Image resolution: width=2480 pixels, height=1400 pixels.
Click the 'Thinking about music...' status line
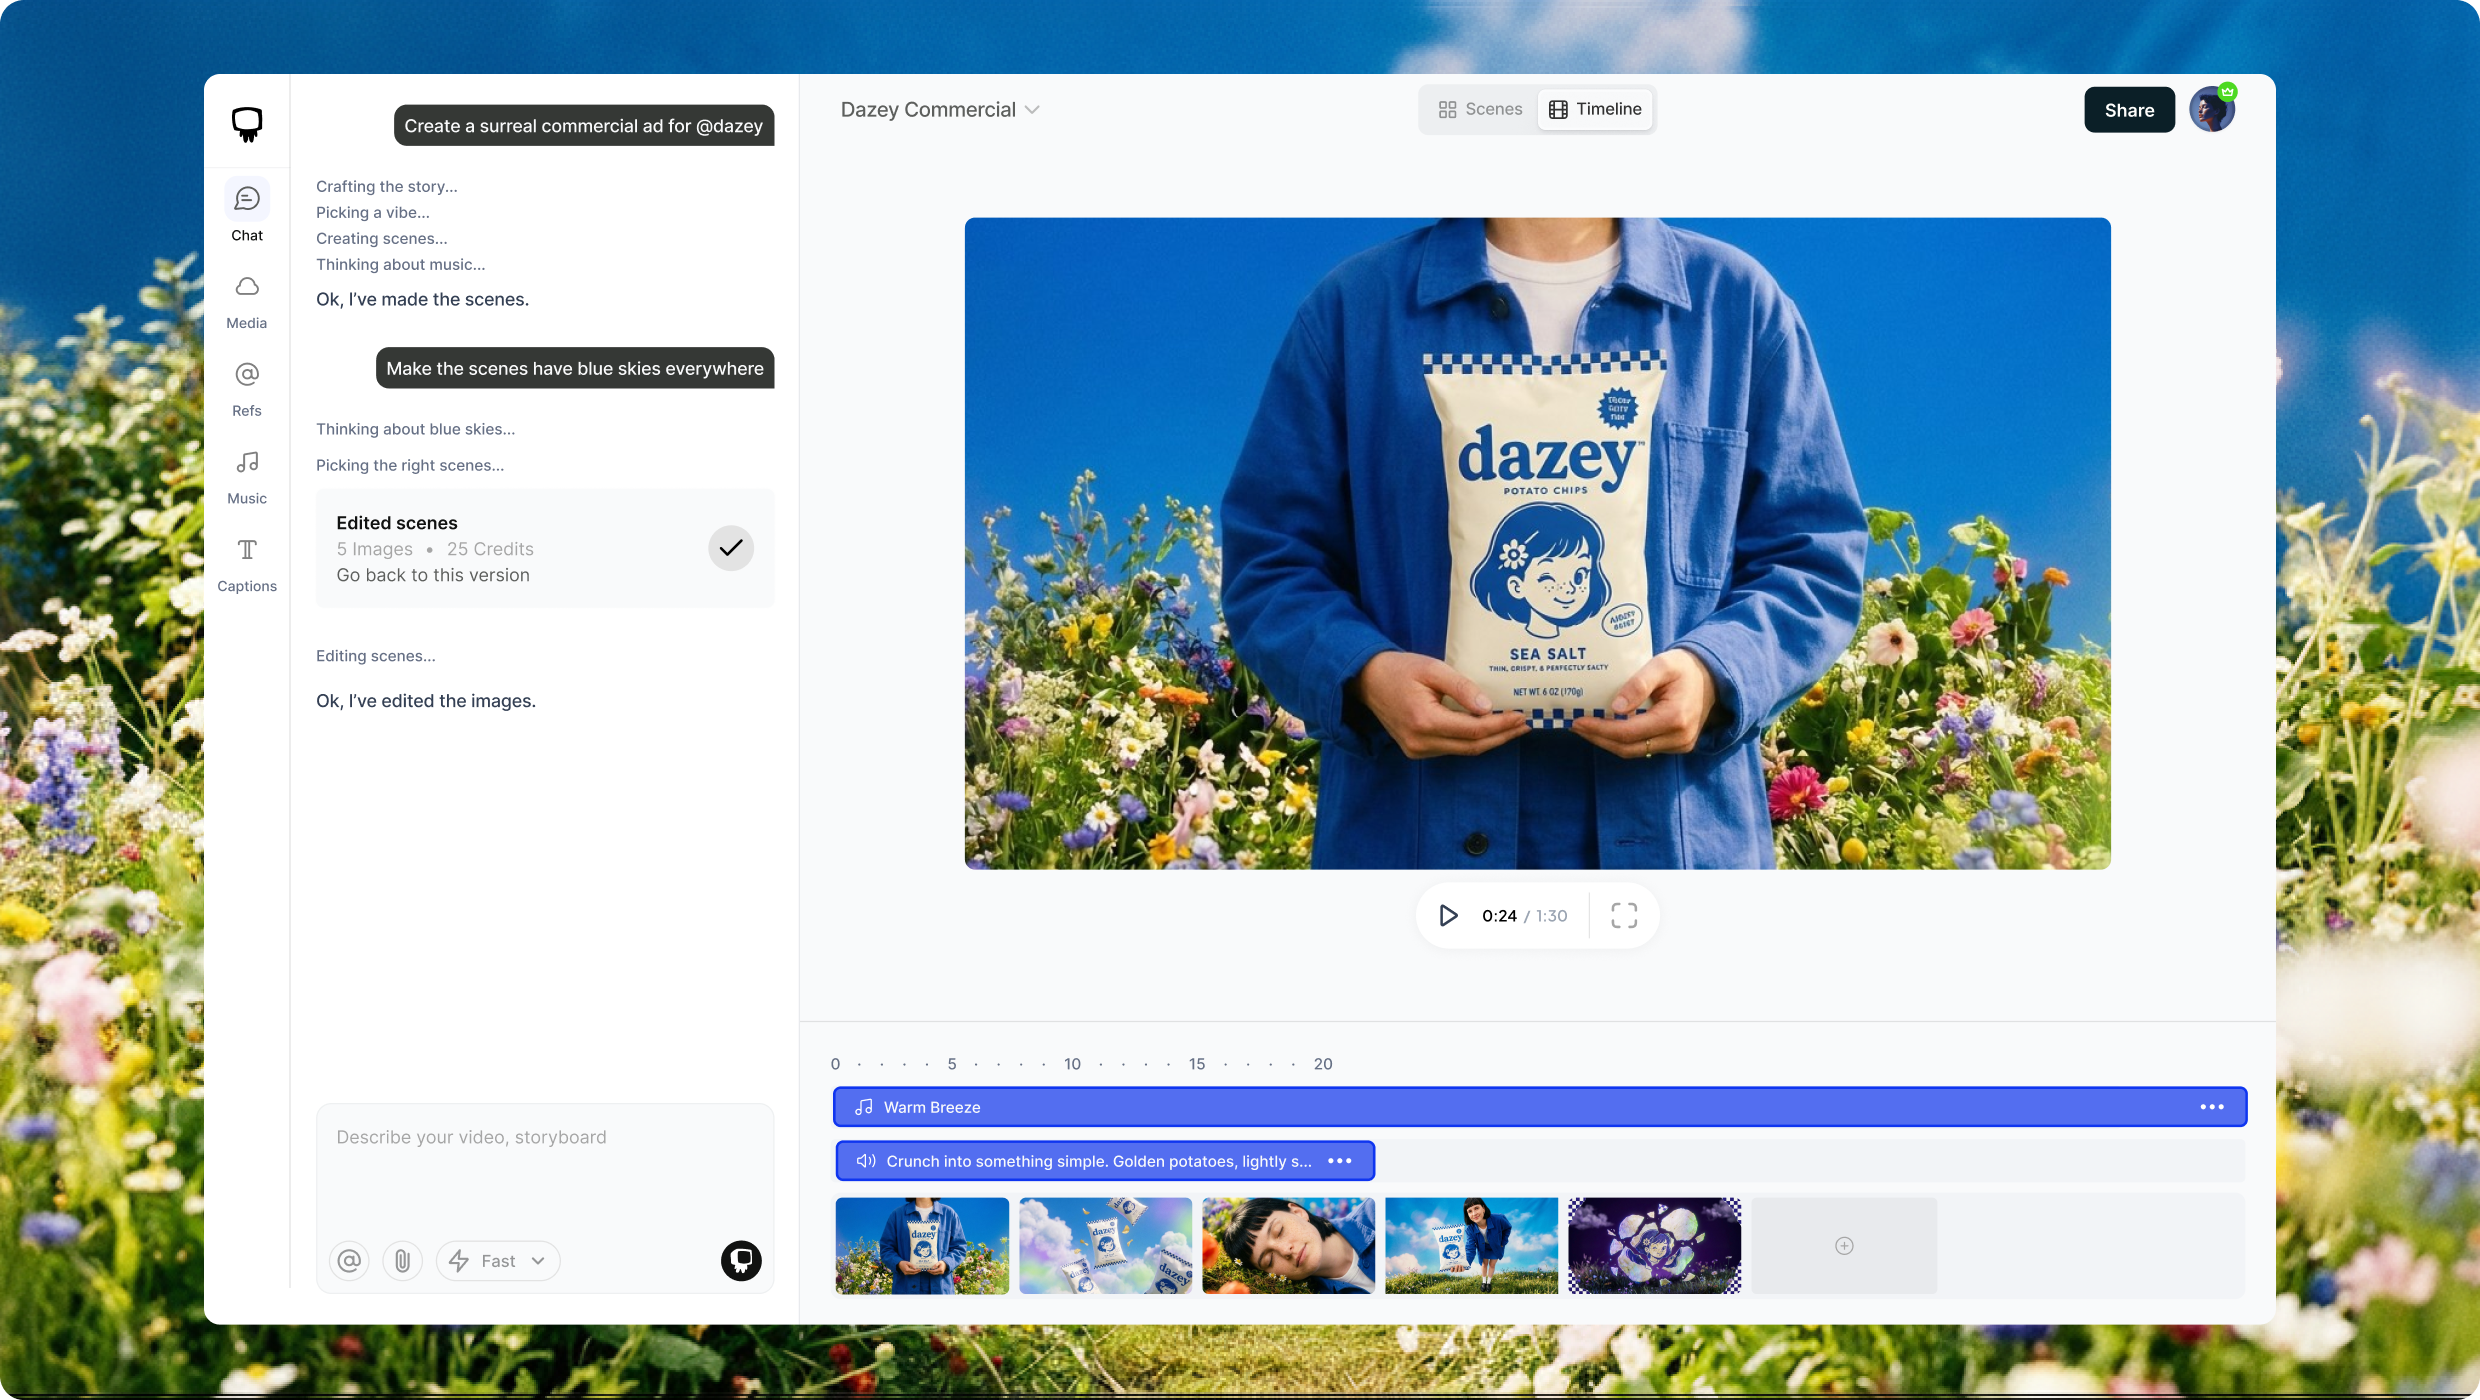(x=400, y=264)
